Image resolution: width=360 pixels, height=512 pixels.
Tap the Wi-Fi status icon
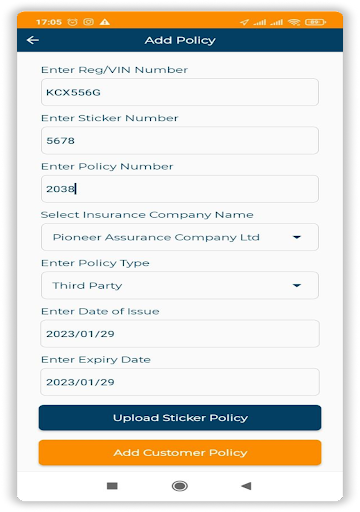294,22
